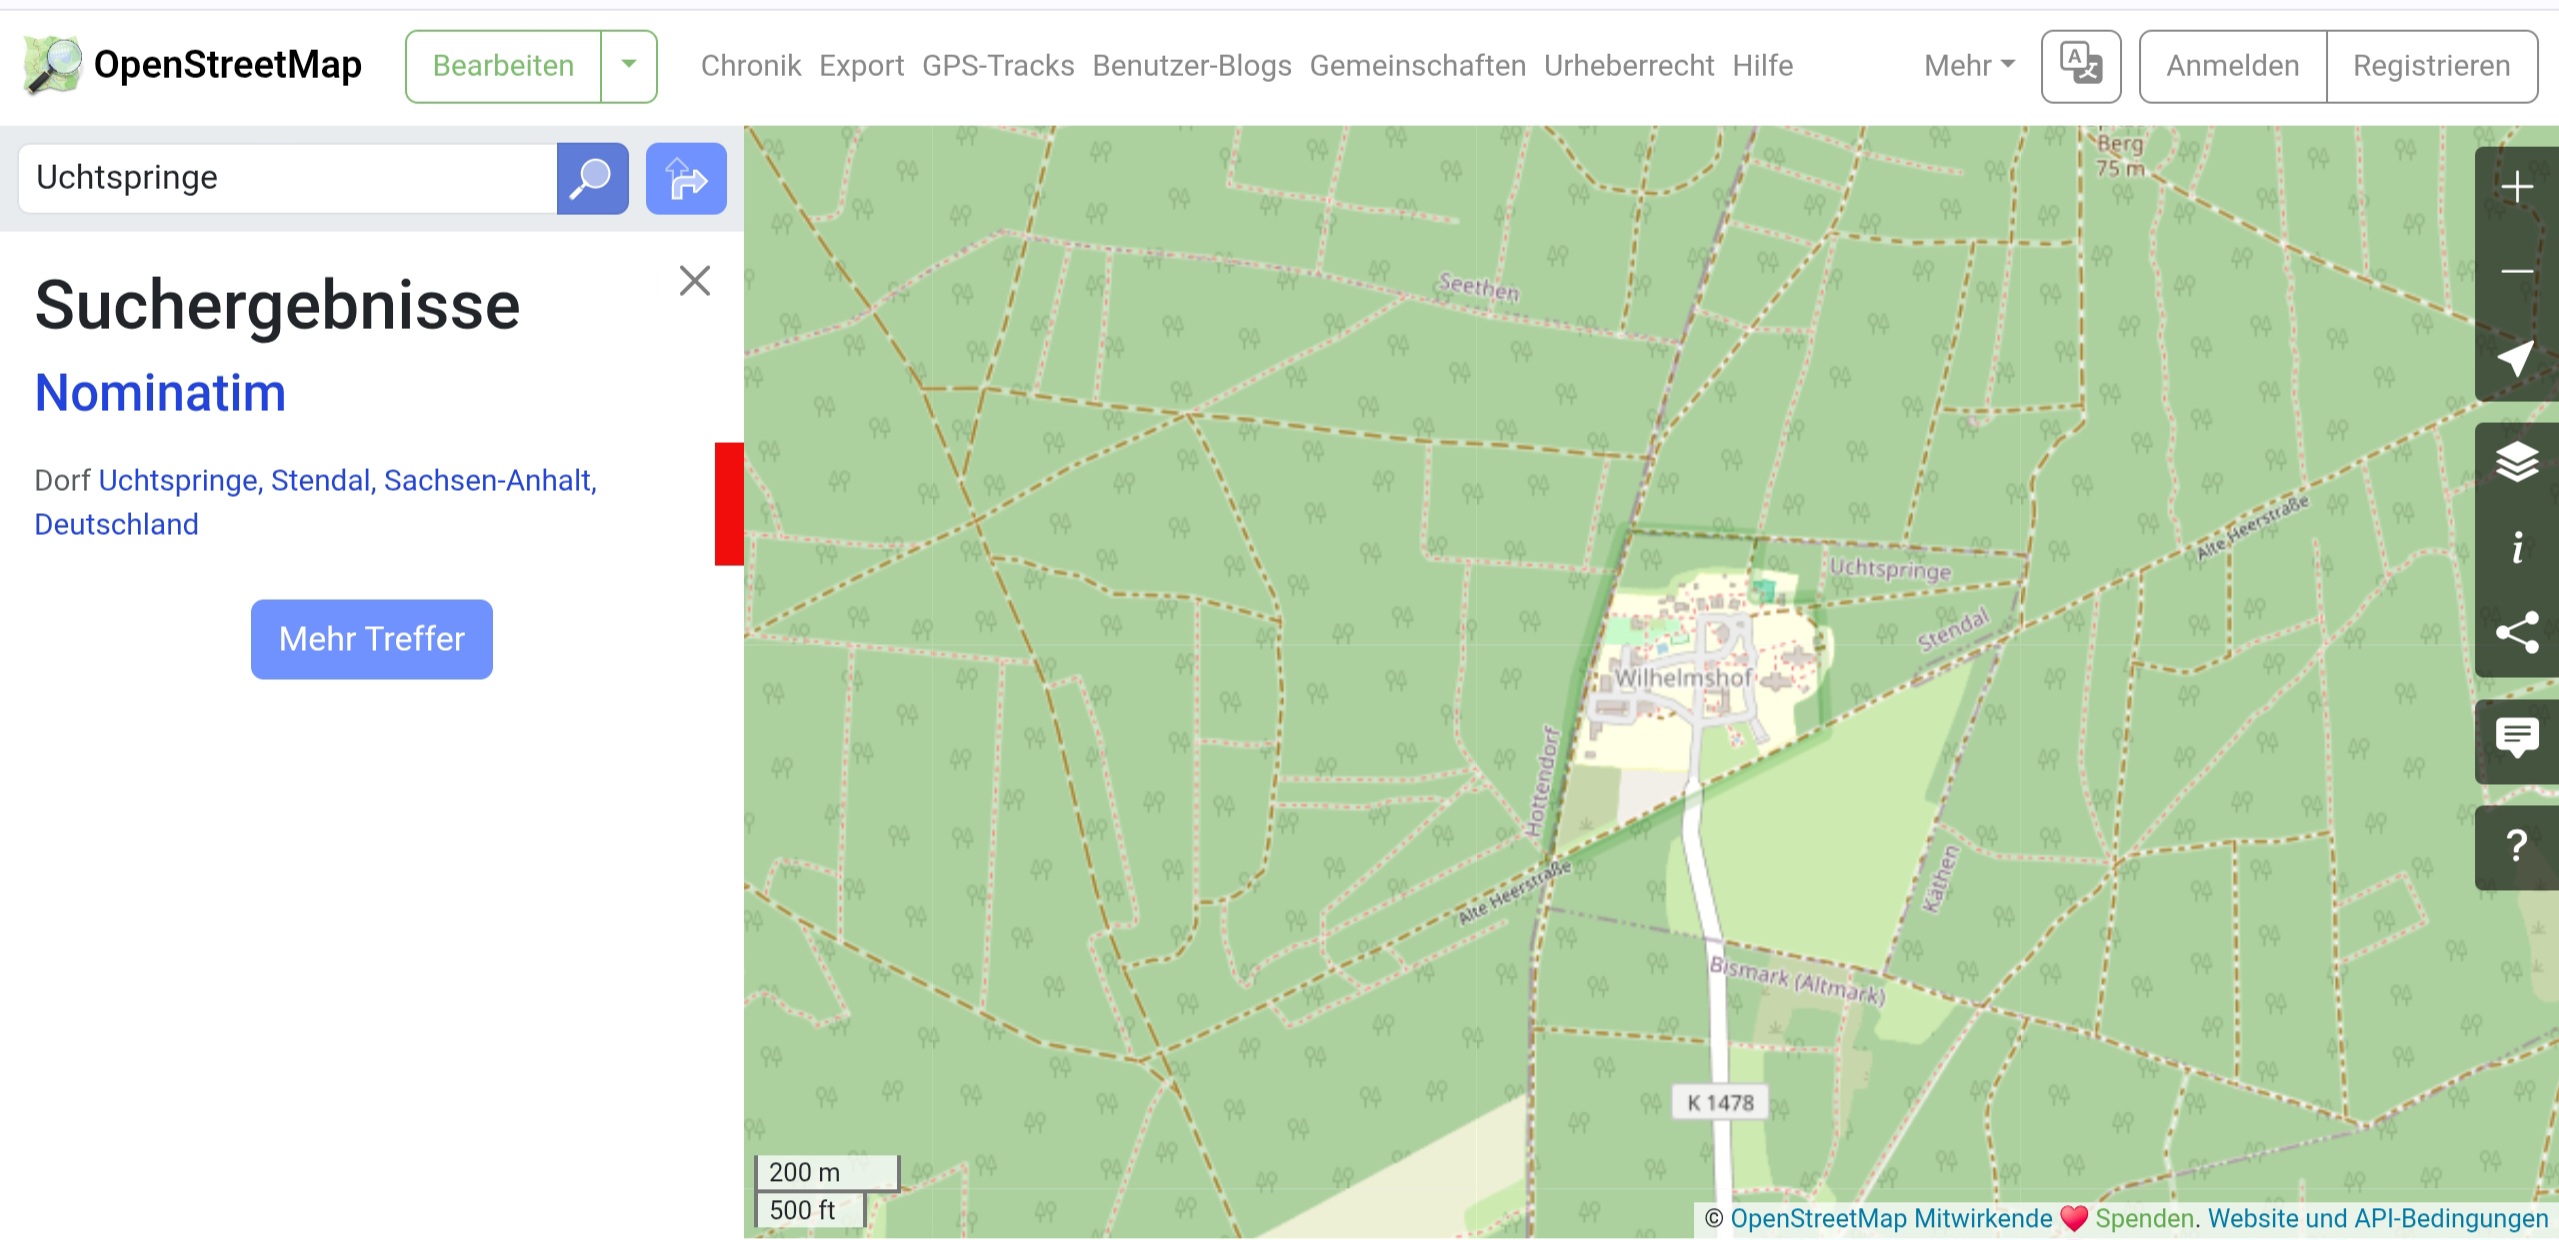Open the Export page

pos(861,66)
